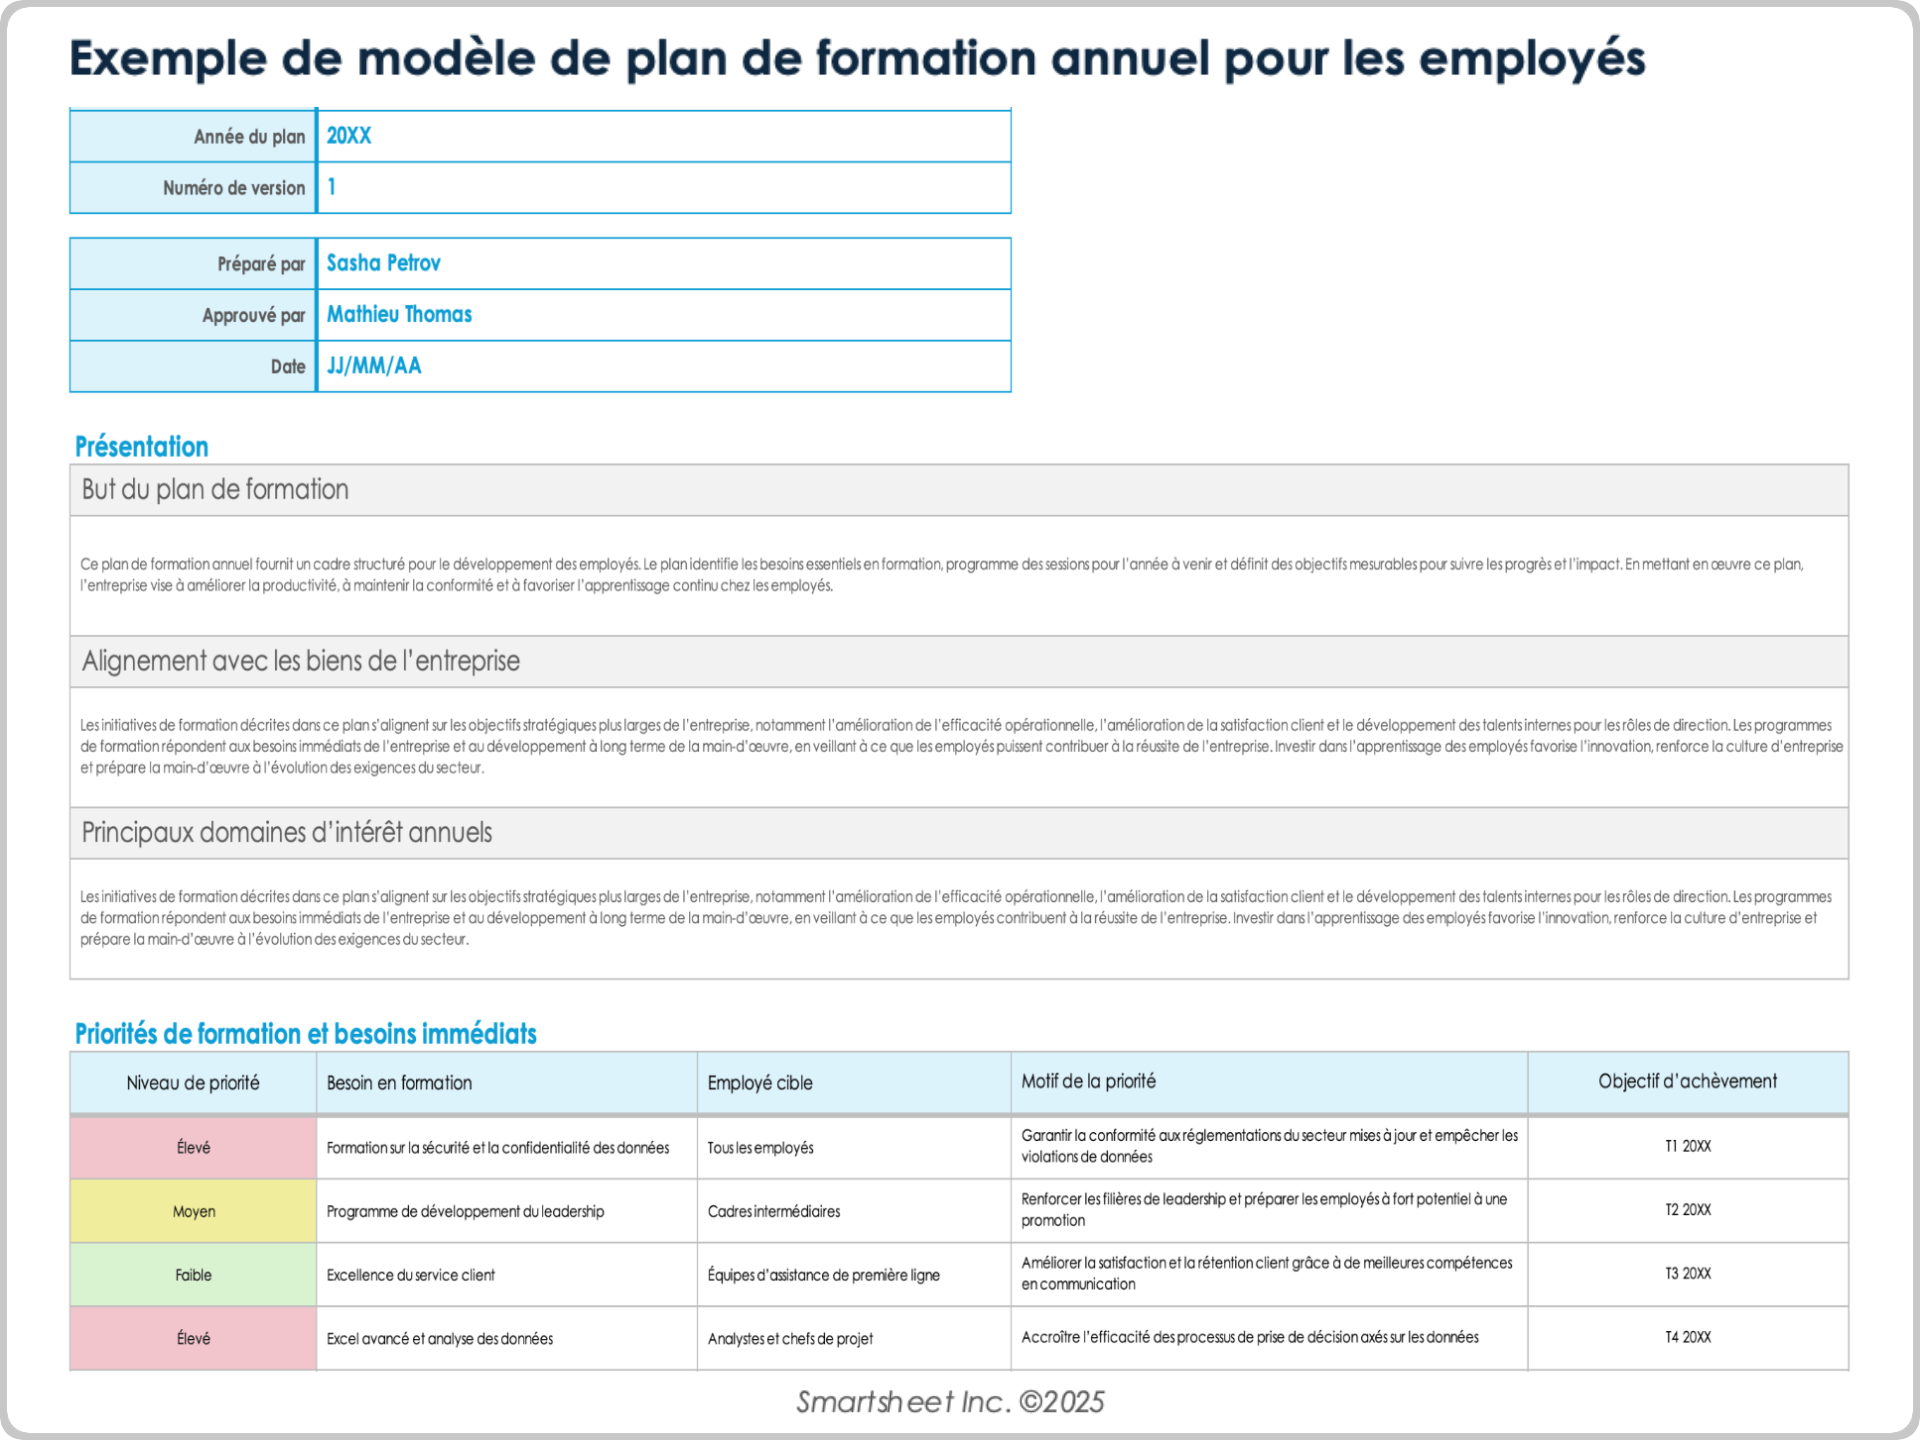Select the Besoin en formation column header
This screenshot has height=1440, width=1920.
(x=399, y=1083)
